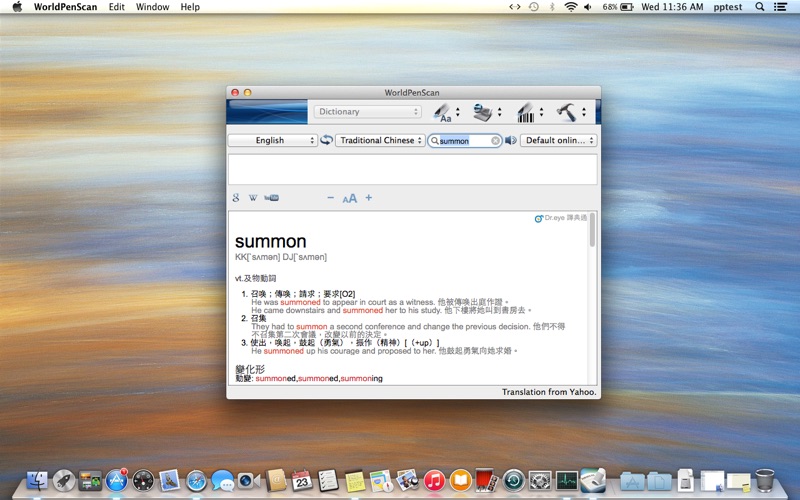
Task: Open iBooks from the dock
Action: (461, 481)
